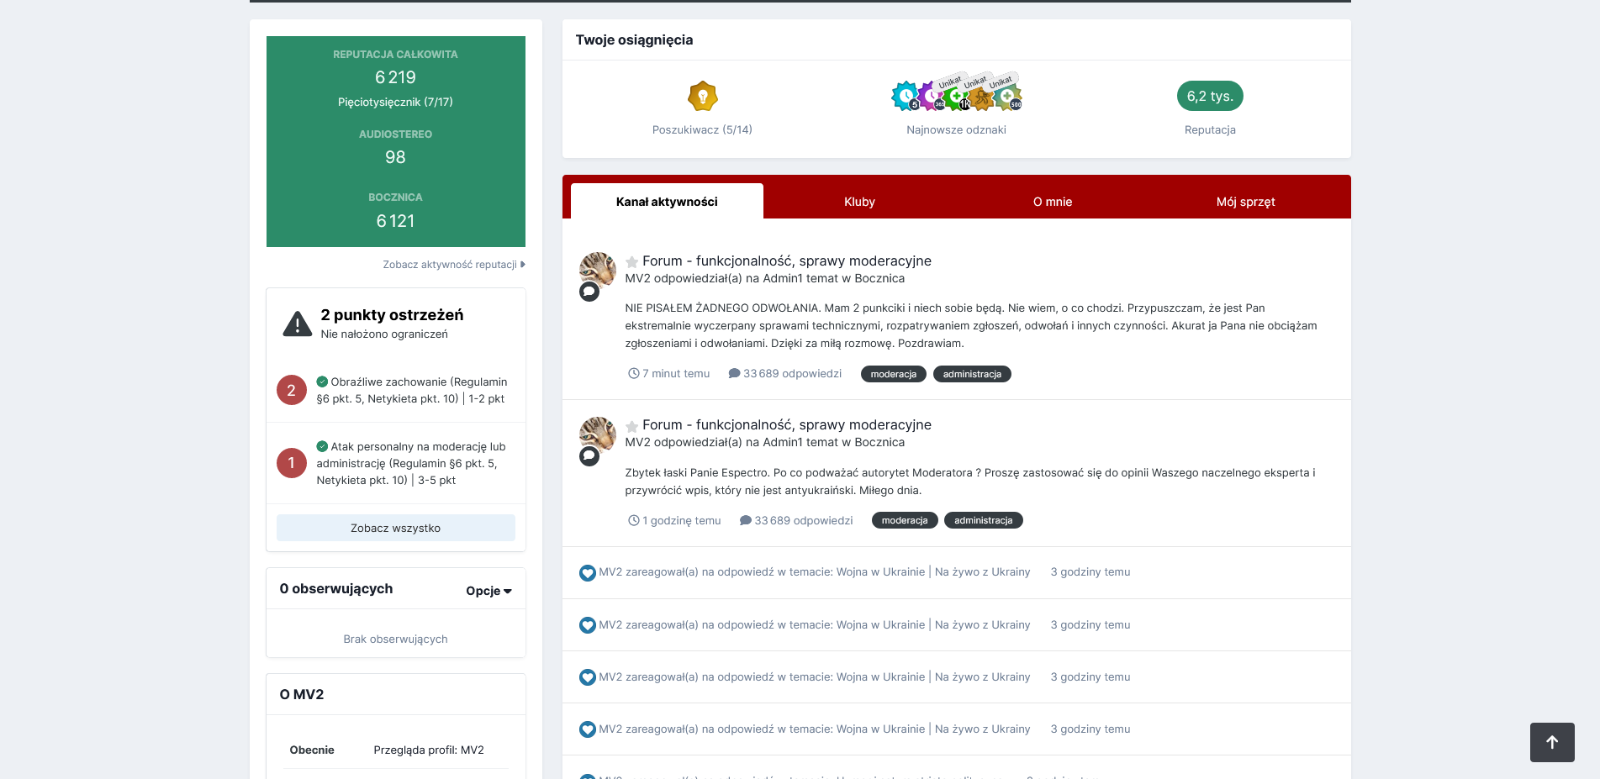Open the topic title of the 1 godzinę temu post
The width and height of the screenshot is (1600, 779).
[787, 425]
